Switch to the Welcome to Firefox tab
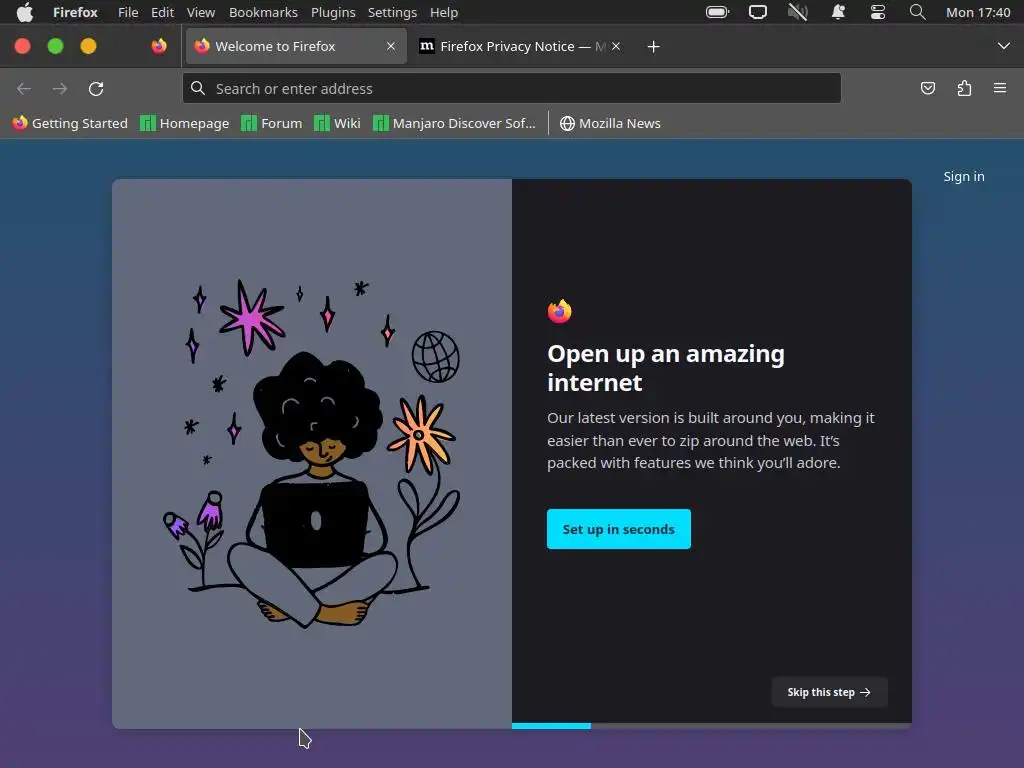Screen dimensions: 1024x768 click(296, 46)
